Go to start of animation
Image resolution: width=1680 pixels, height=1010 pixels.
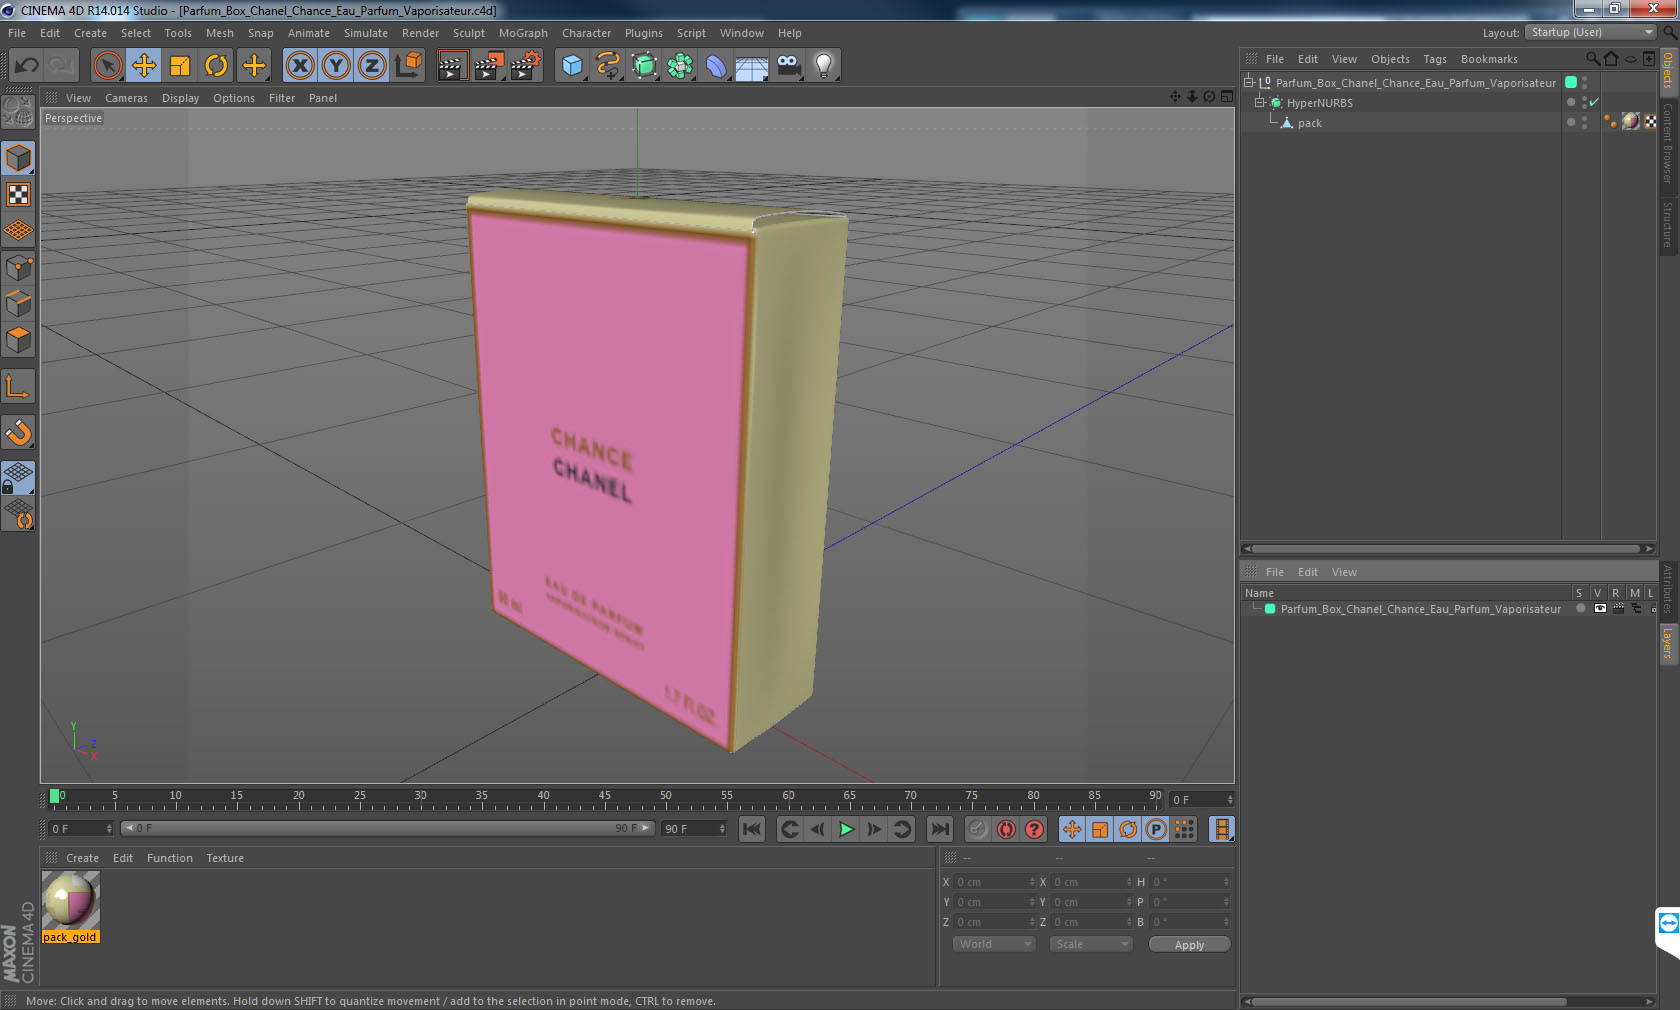click(752, 829)
